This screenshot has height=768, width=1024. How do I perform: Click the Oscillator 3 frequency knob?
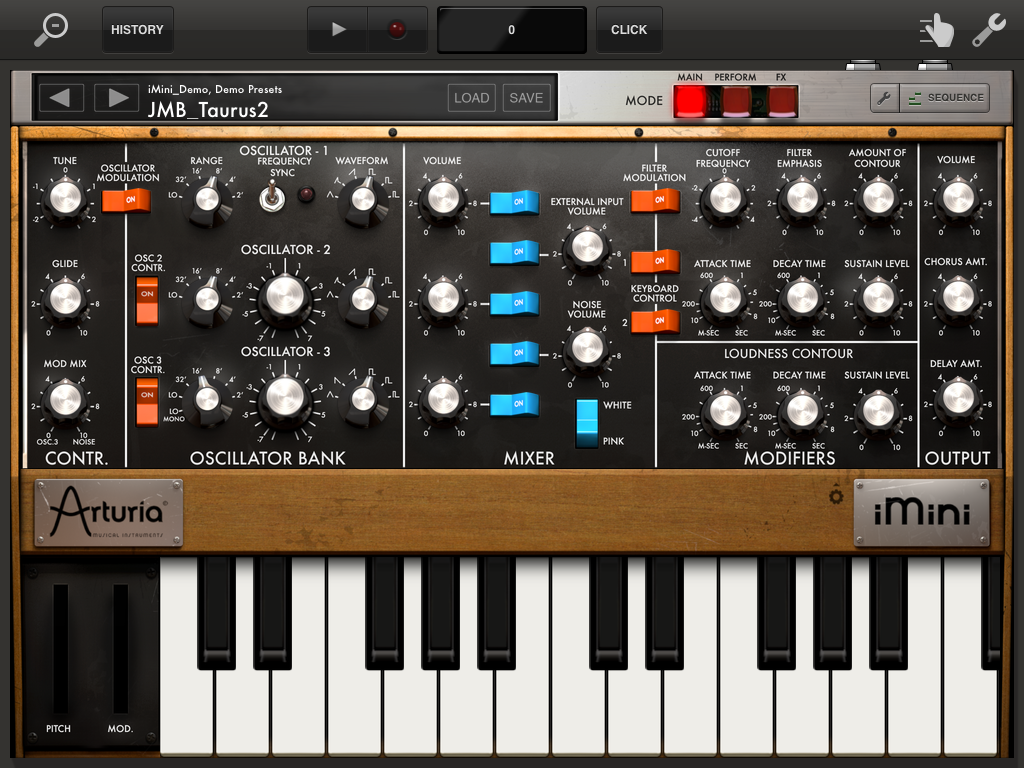click(x=285, y=398)
